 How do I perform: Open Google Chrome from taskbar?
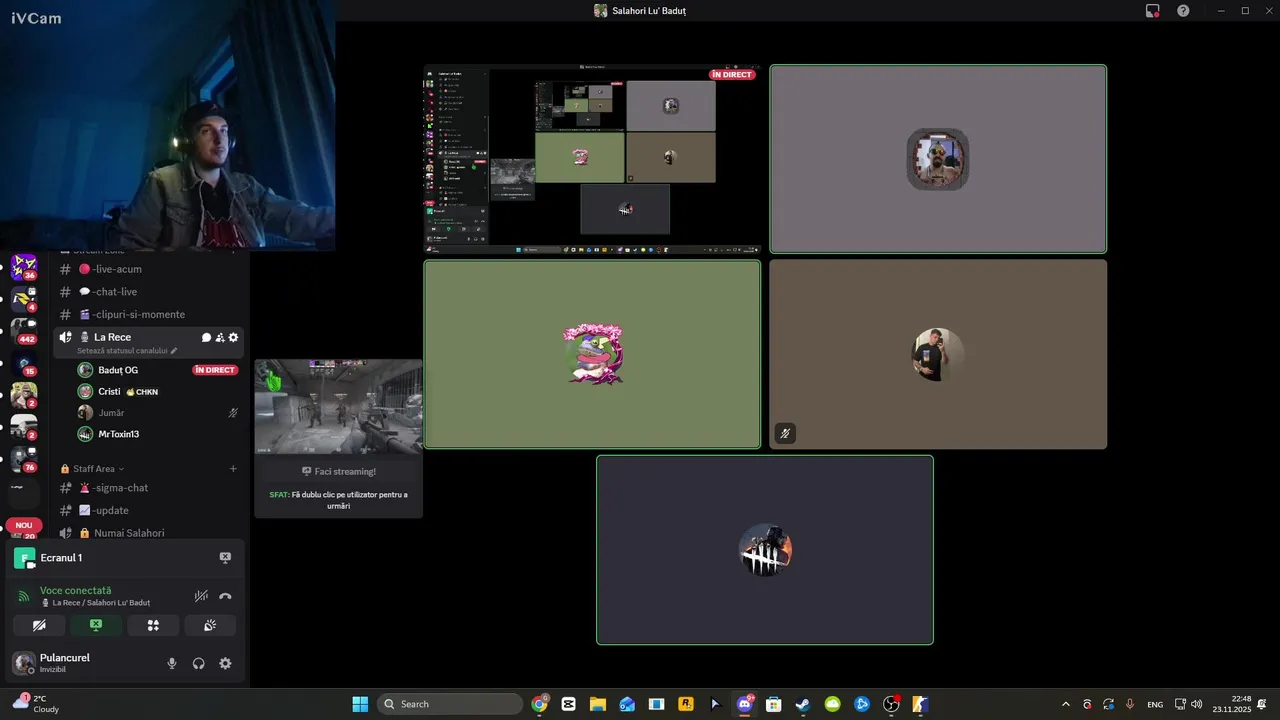[540, 704]
